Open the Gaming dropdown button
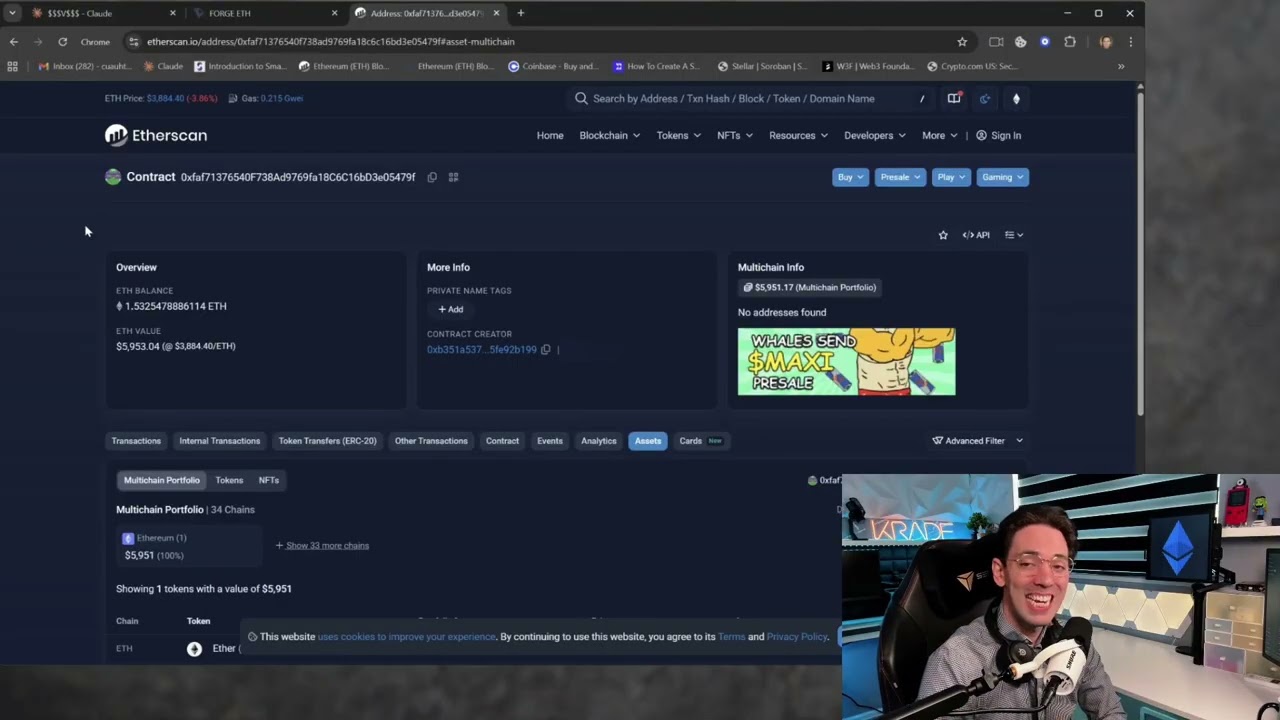 (1002, 177)
